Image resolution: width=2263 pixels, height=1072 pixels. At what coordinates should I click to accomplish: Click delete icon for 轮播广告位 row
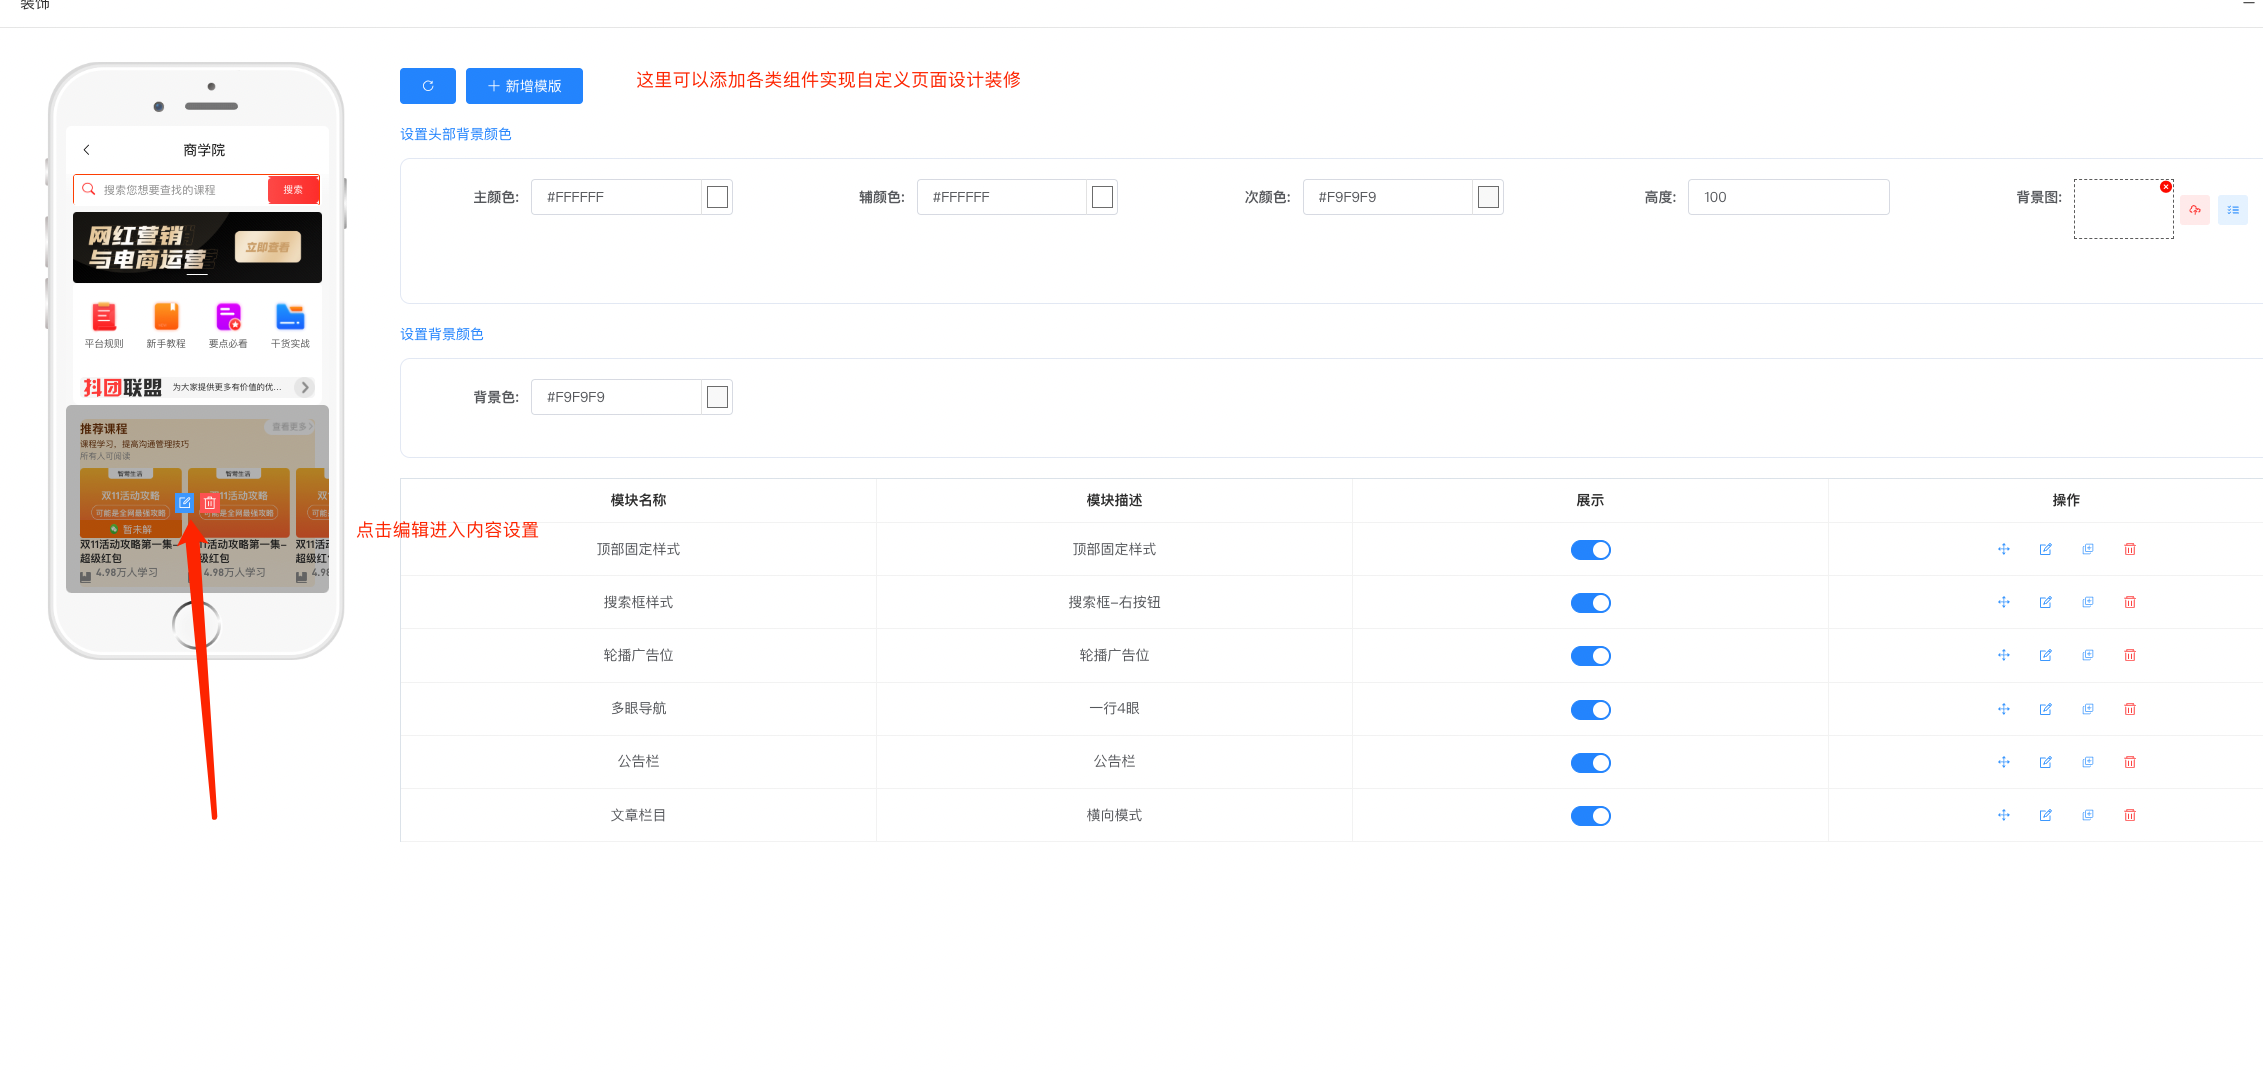click(x=2130, y=655)
